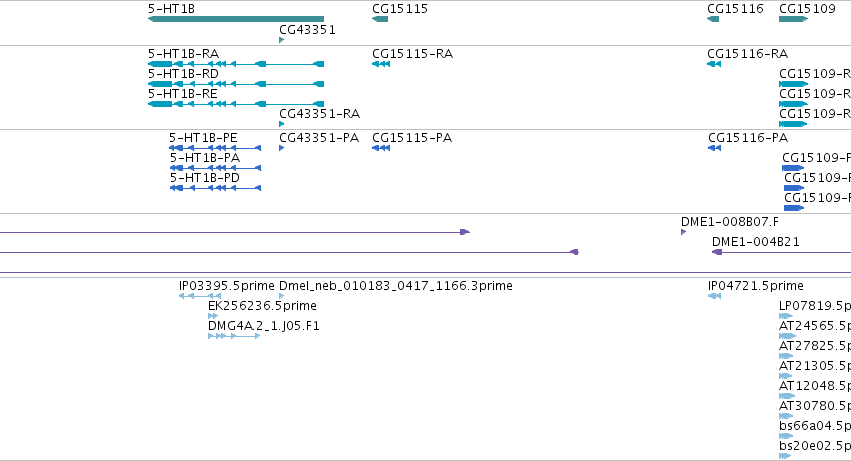851x461 pixels.
Task: Click the LP07819.5p EST arrow
Action: pyautogui.click(x=786, y=316)
